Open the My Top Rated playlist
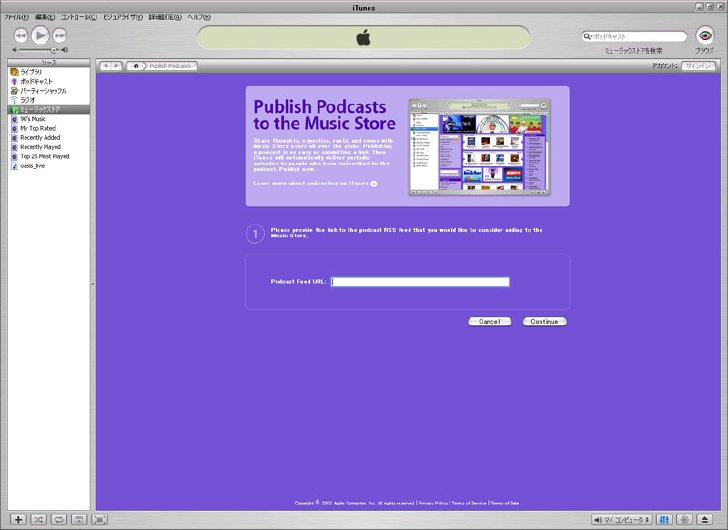 pyautogui.click(x=49, y=128)
